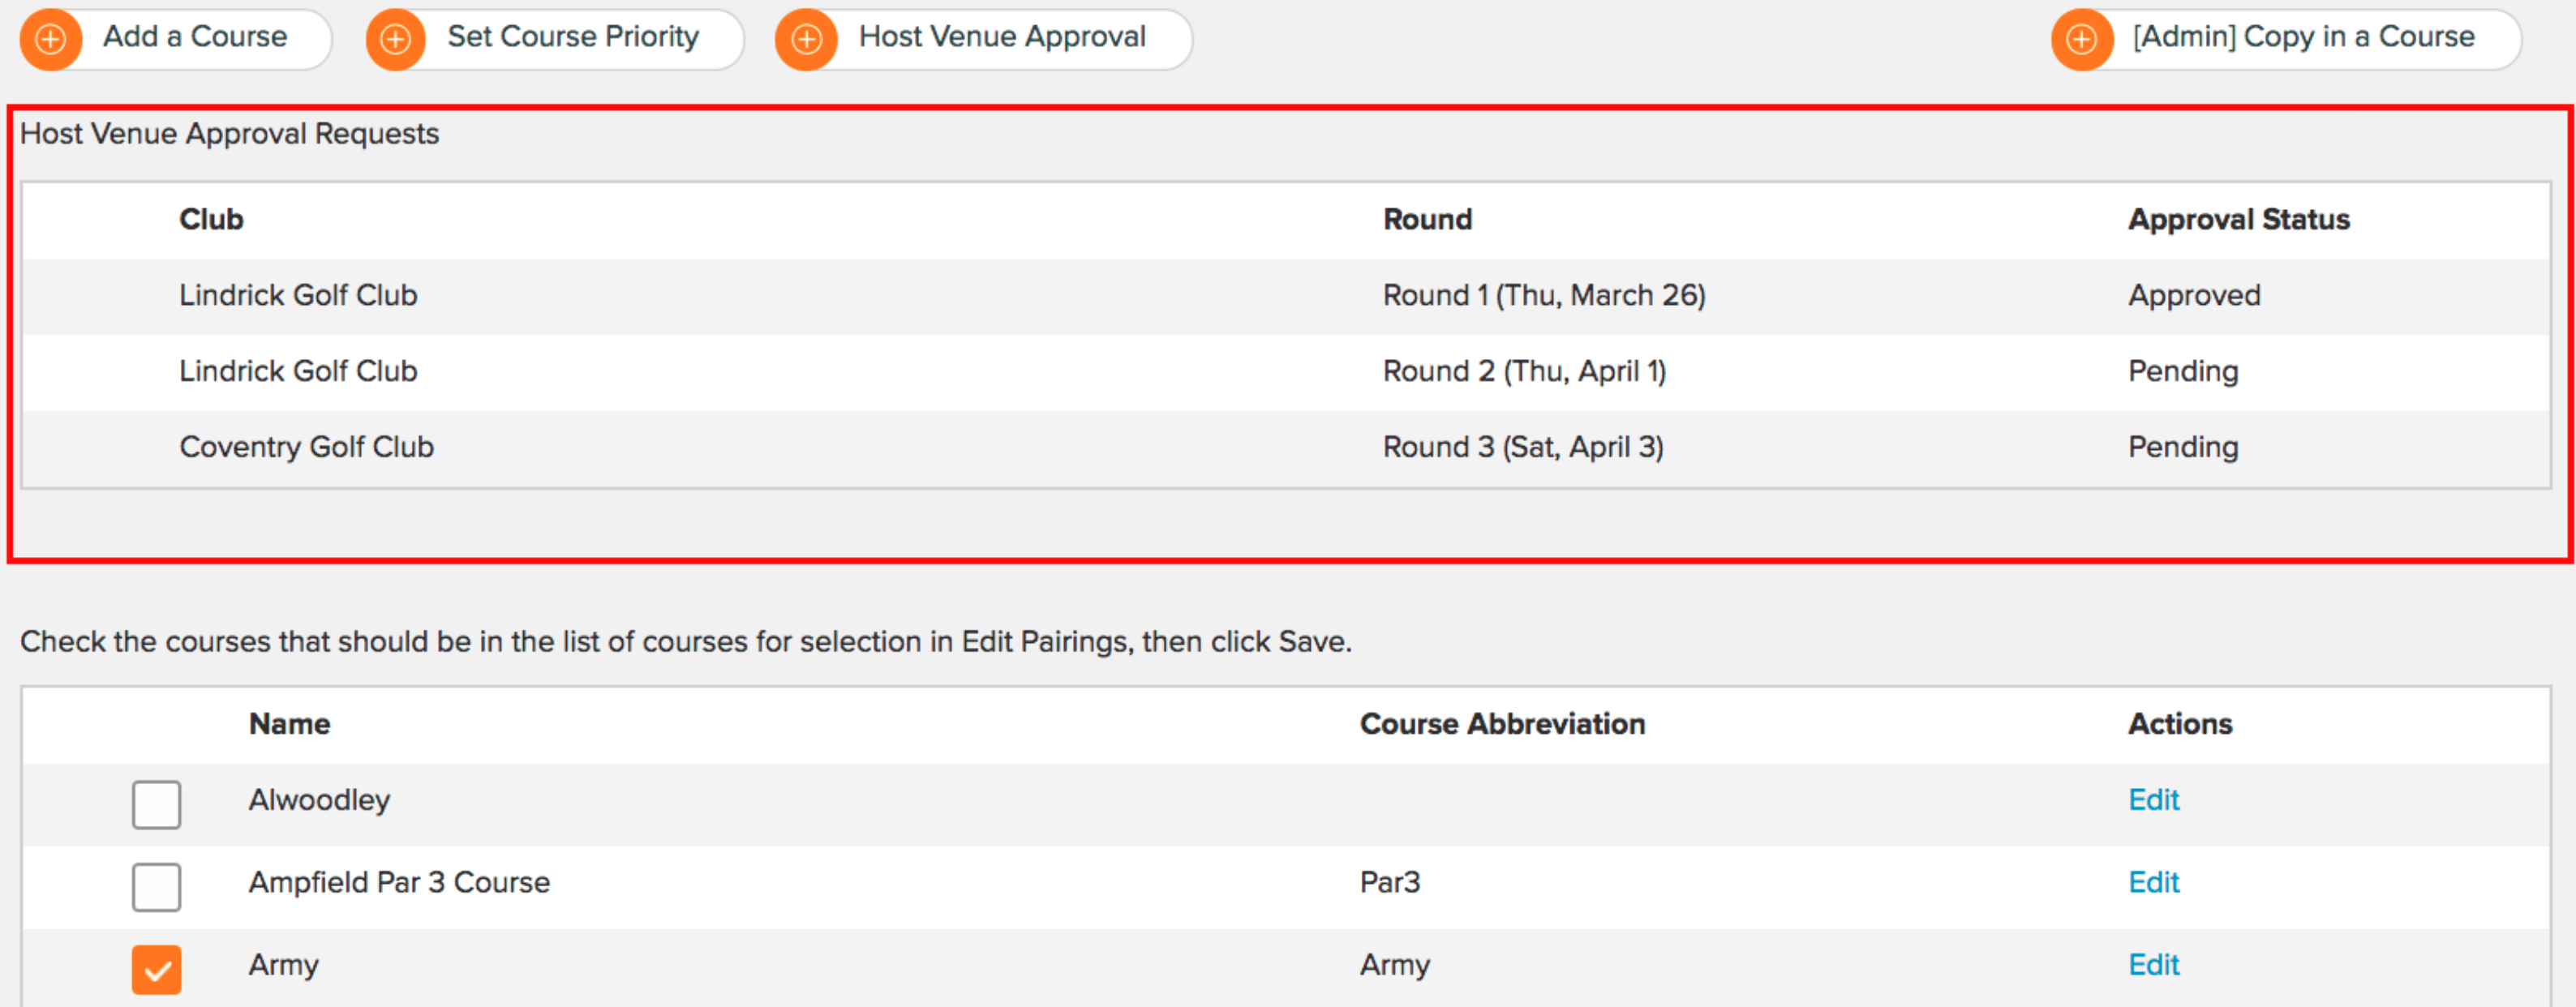This screenshot has height=1007, width=2576.
Task: Click the plus icon beside Add a Course
Action: pyautogui.click(x=50, y=39)
